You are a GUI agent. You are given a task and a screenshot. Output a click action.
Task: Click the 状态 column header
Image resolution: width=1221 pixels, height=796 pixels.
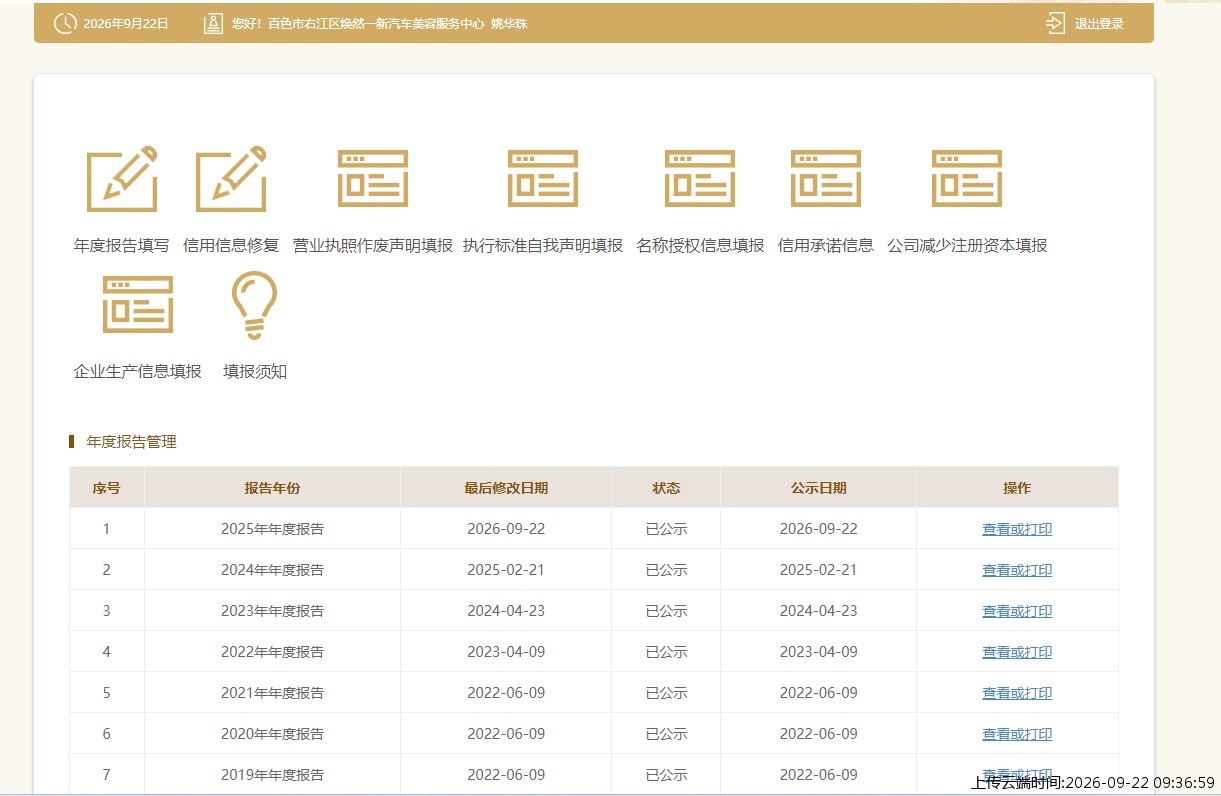click(666, 488)
